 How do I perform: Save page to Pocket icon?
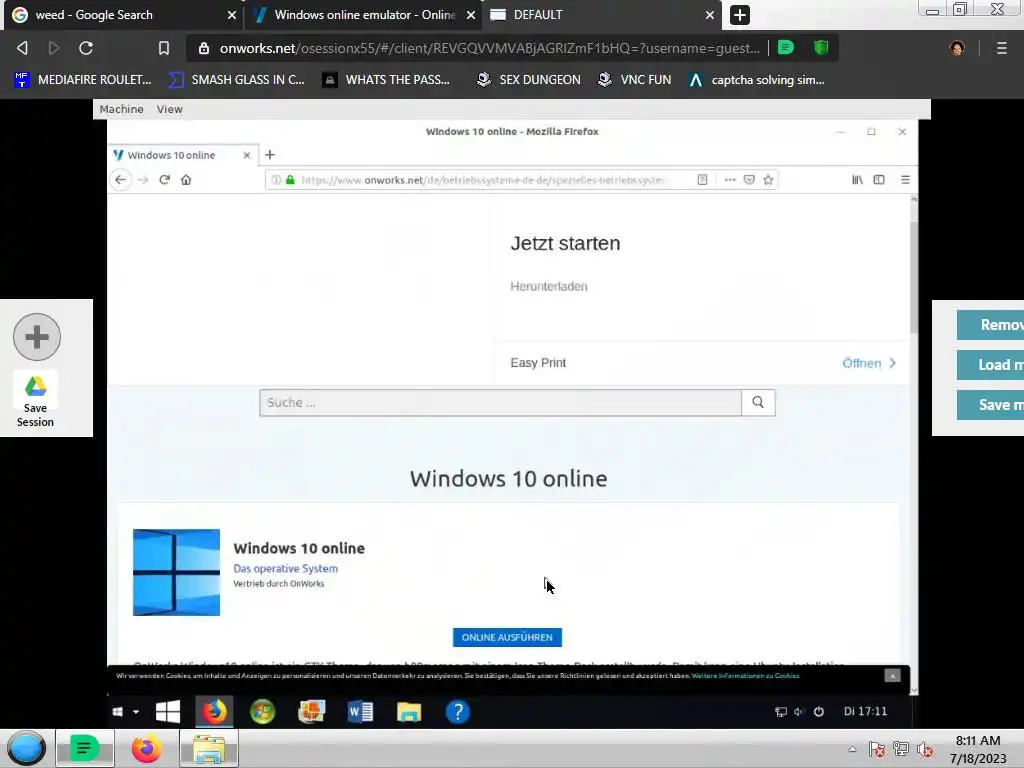pyautogui.click(x=749, y=180)
